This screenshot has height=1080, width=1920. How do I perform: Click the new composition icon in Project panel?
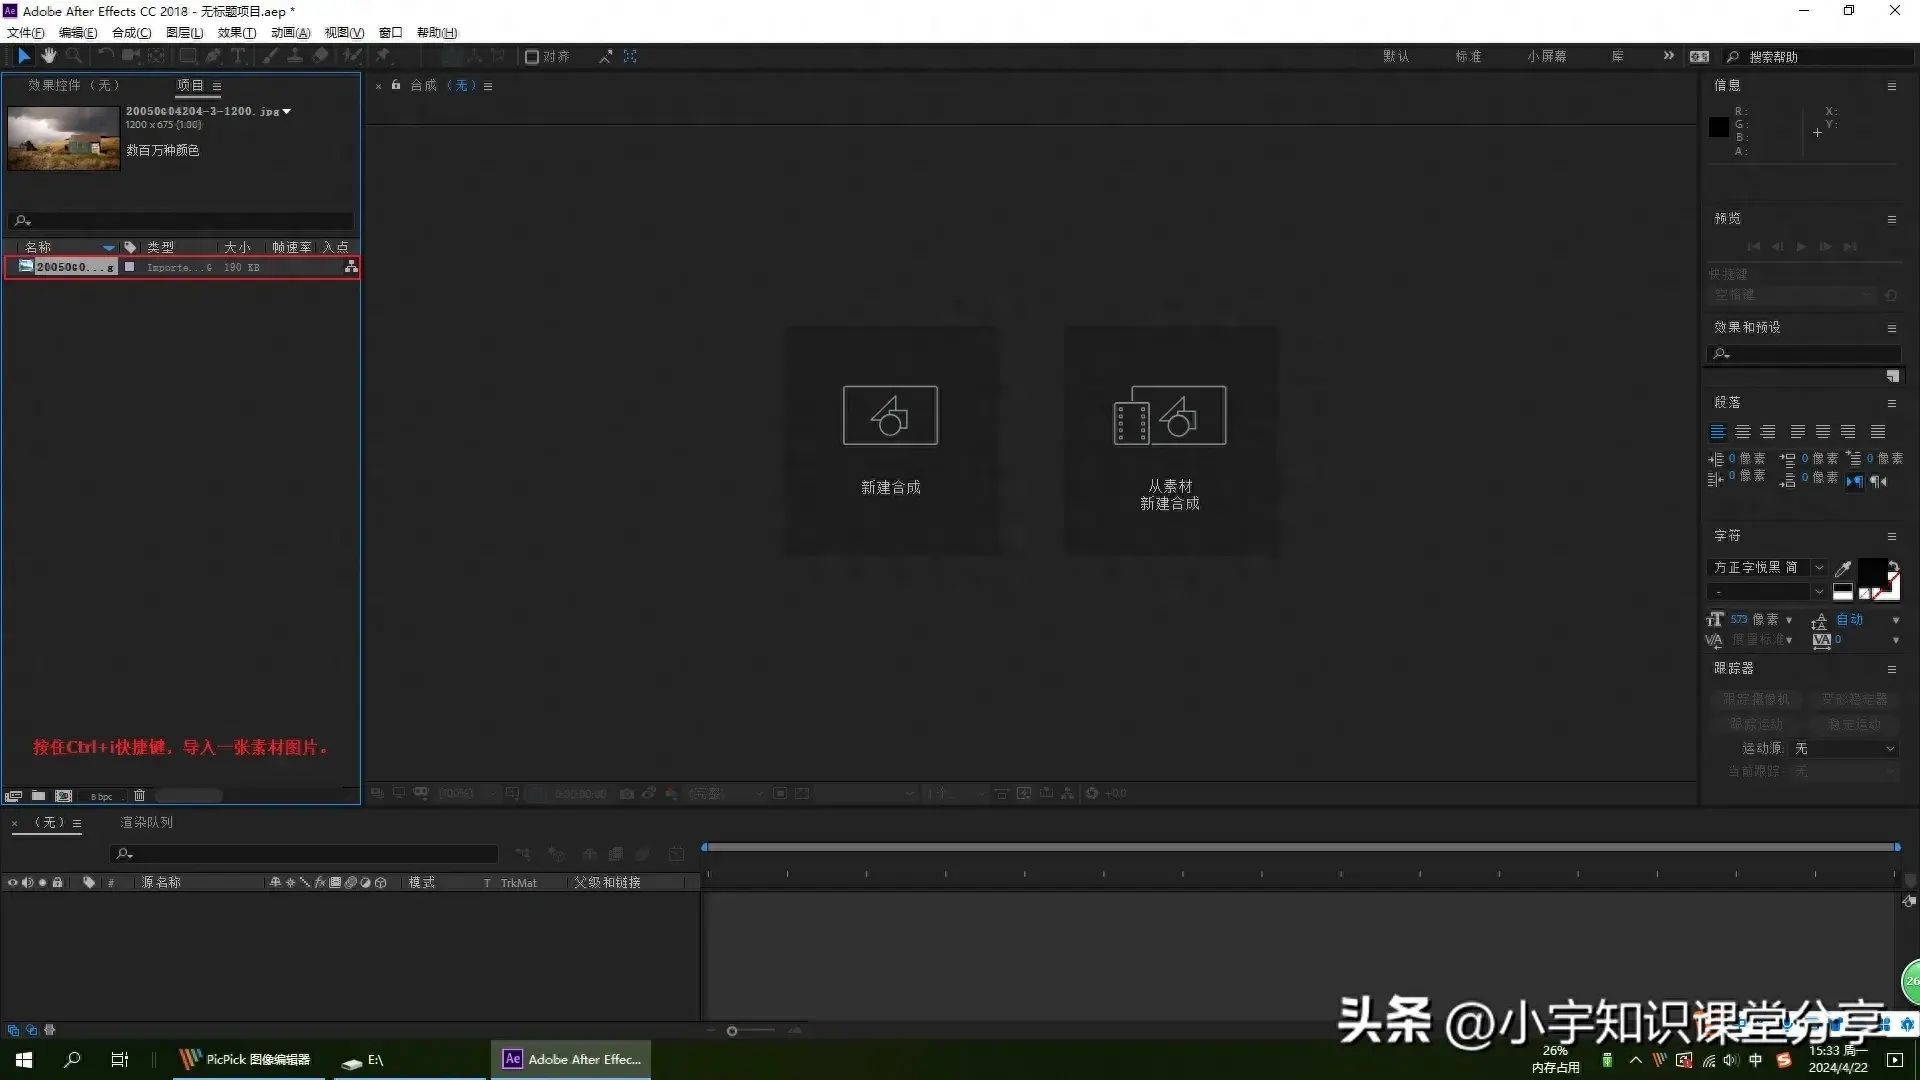(x=64, y=796)
